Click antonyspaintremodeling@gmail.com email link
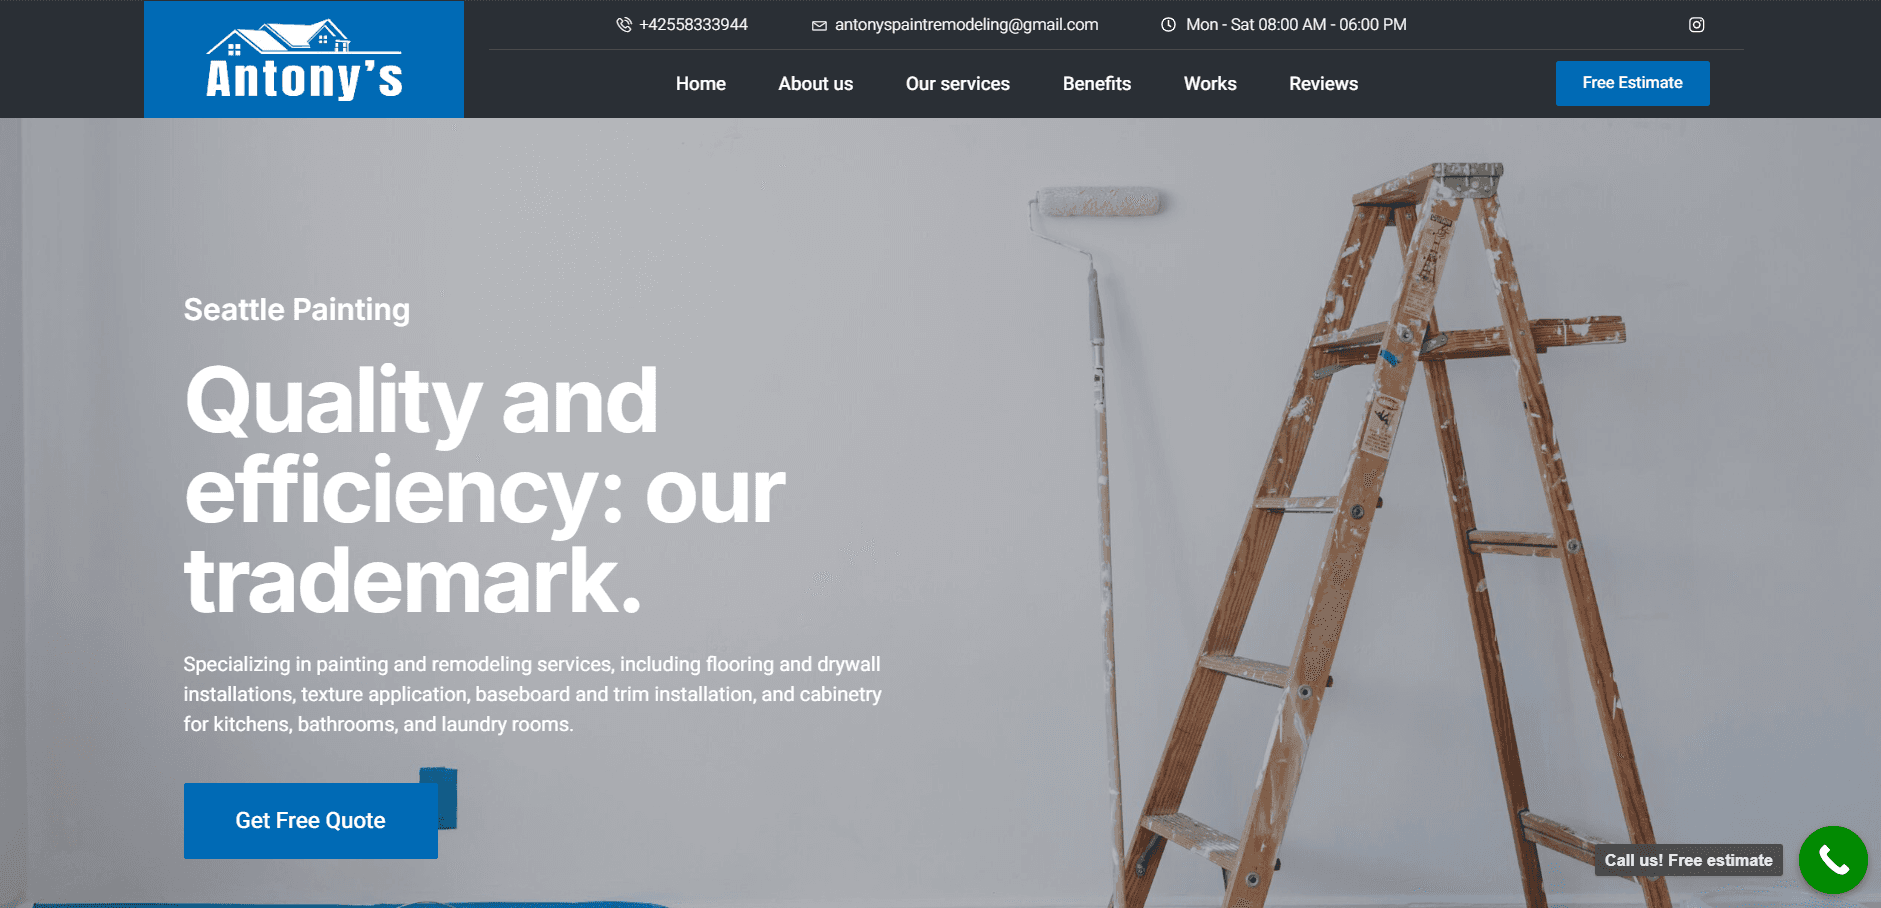Image resolution: width=1881 pixels, height=908 pixels. (x=967, y=25)
